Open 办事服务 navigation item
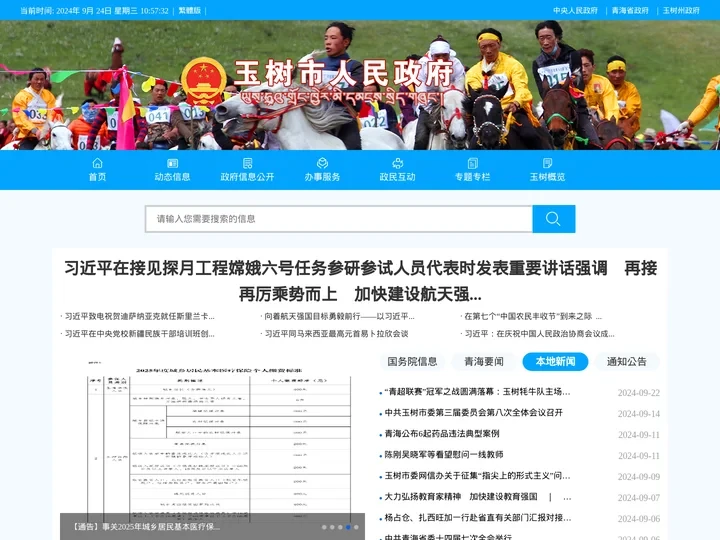This screenshot has width=720, height=540. click(x=322, y=177)
